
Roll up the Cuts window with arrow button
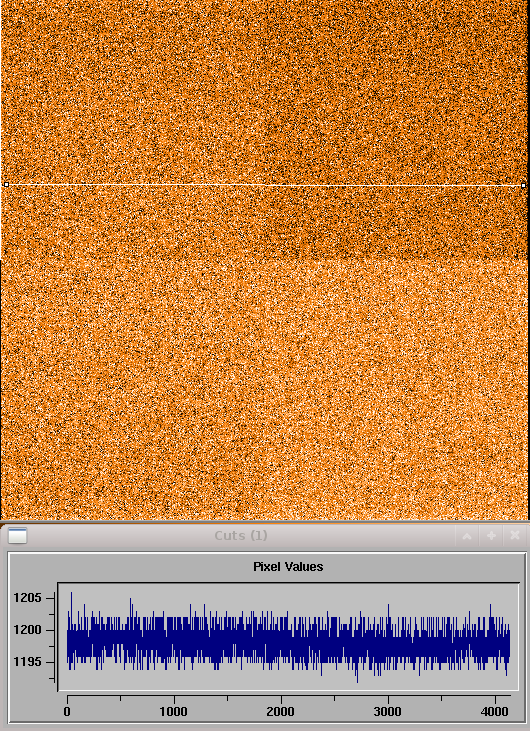point(467,536)
